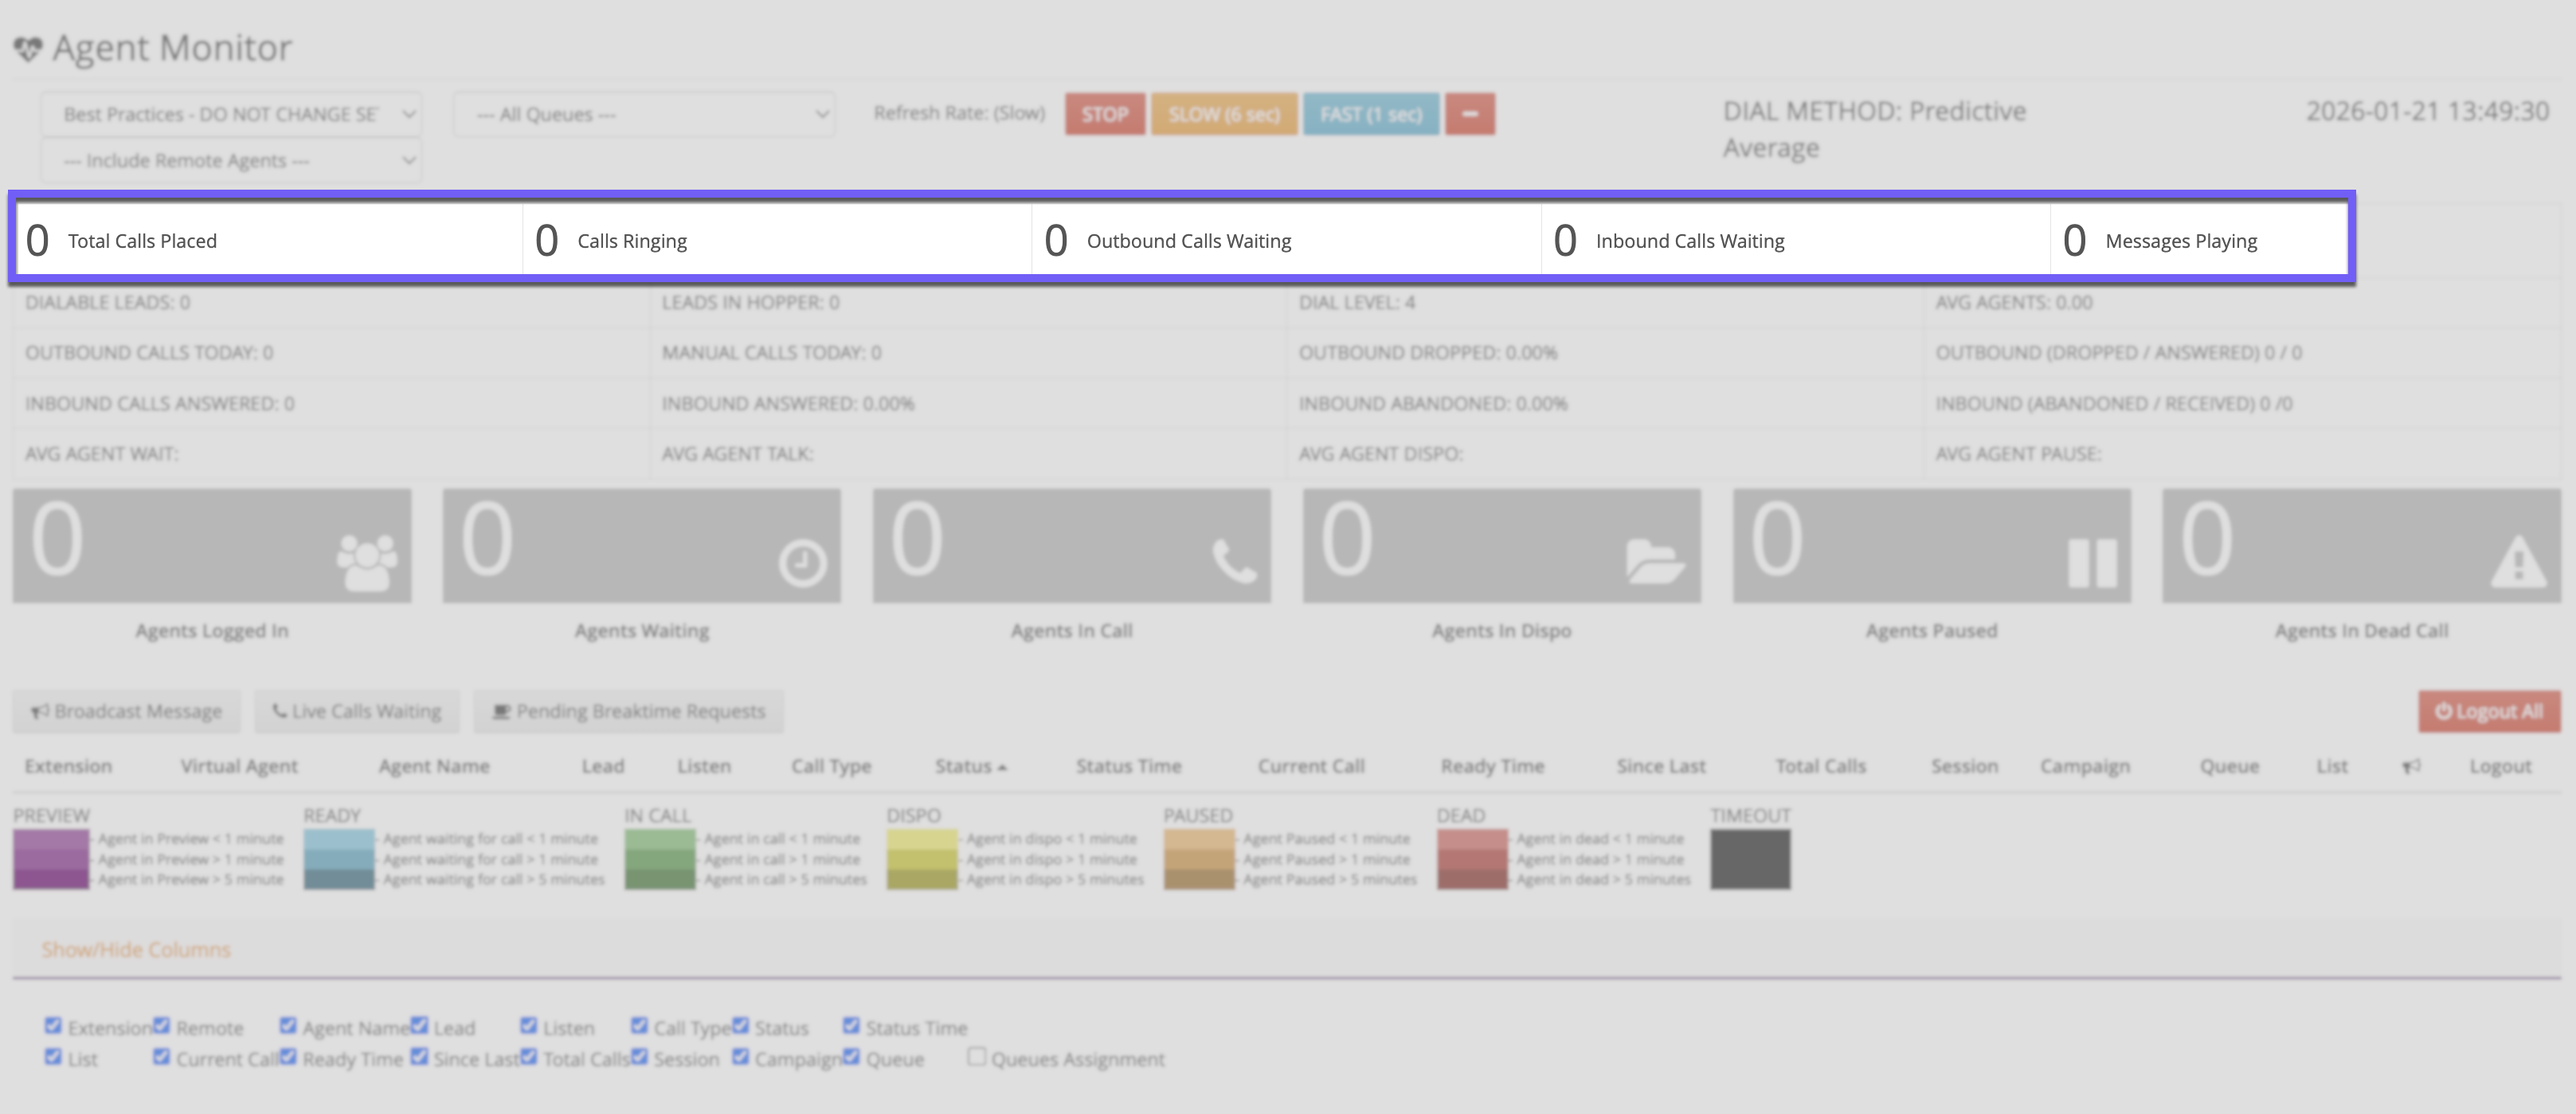Viewport: 2576px width, 1114px height.
Task: Click the gray TIMEOUT color swatch
Action: [x=1749, y=859]
